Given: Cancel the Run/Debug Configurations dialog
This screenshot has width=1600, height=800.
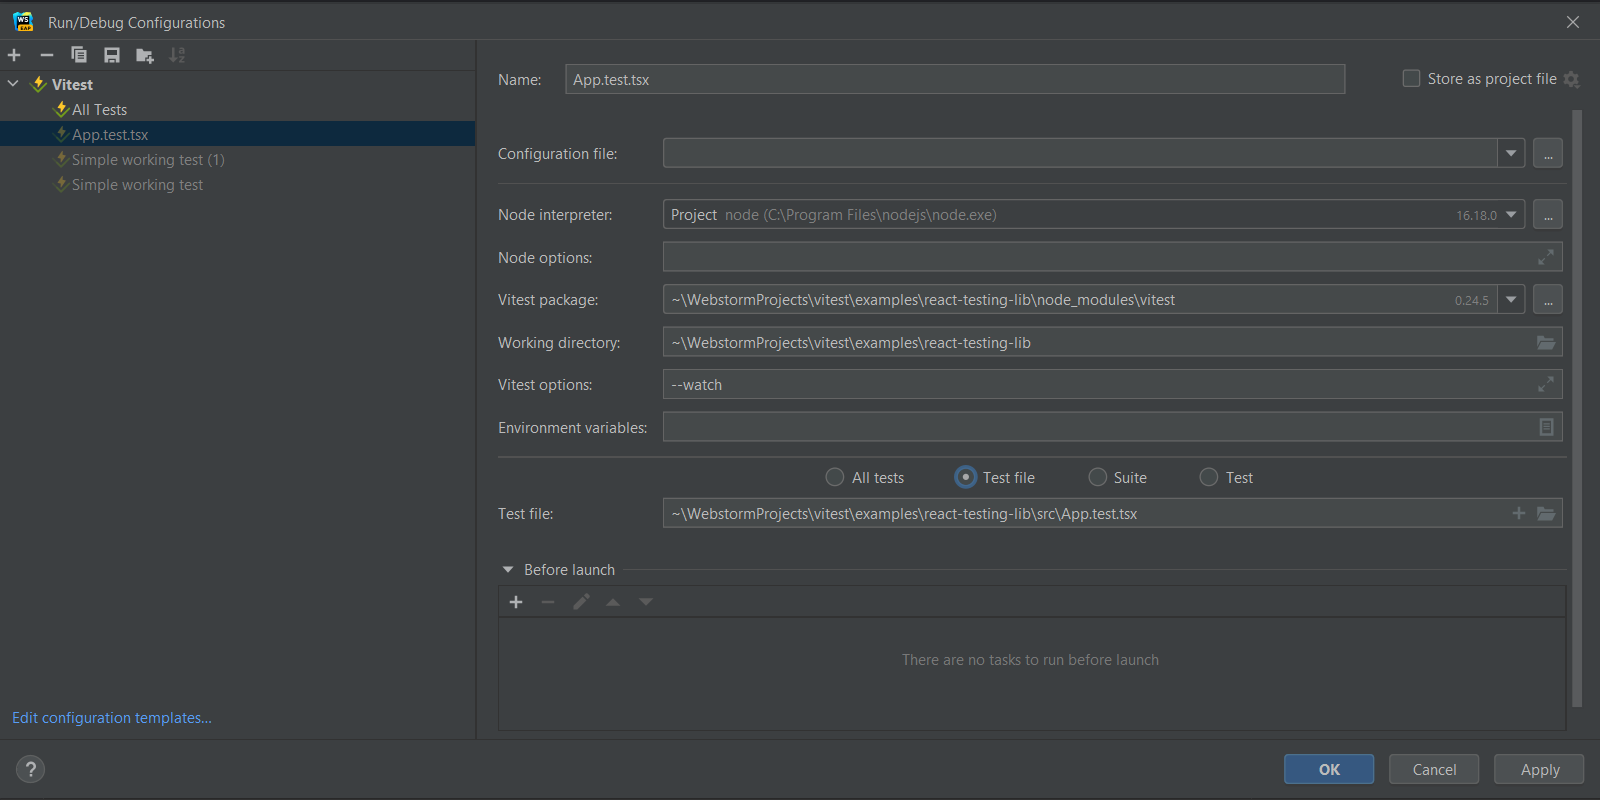Looking at the screenshot, I should pyautogui.click(x=1434, y=769).
